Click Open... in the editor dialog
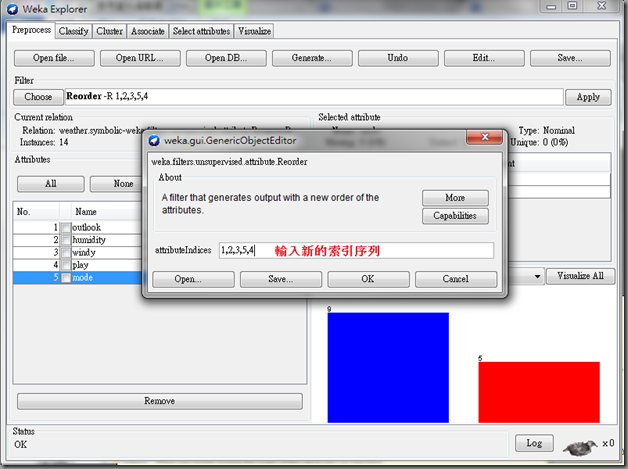 click(193, 279)
